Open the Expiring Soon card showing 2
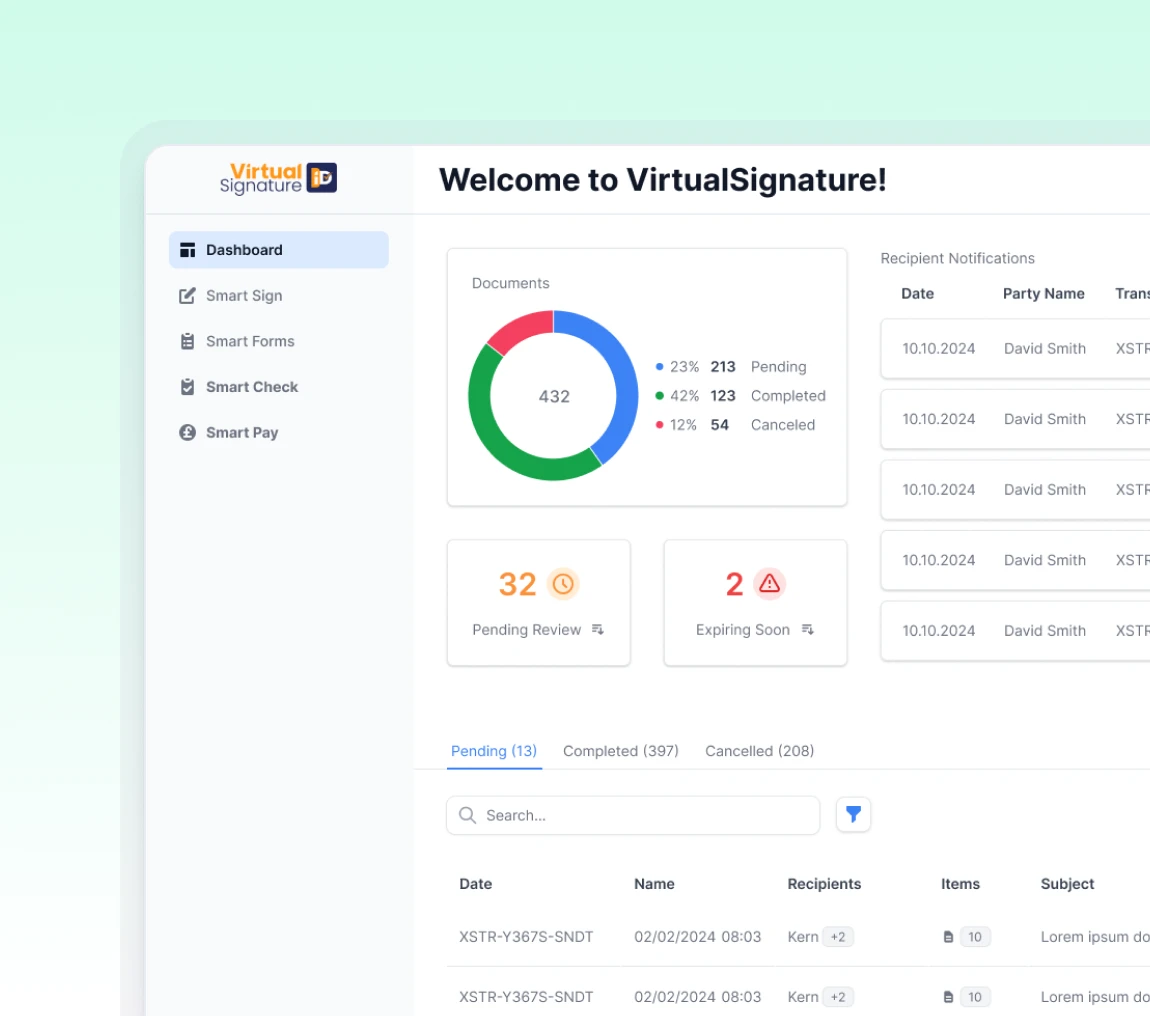Viewport: 1150px width, 1016px height. pos(755,603)
